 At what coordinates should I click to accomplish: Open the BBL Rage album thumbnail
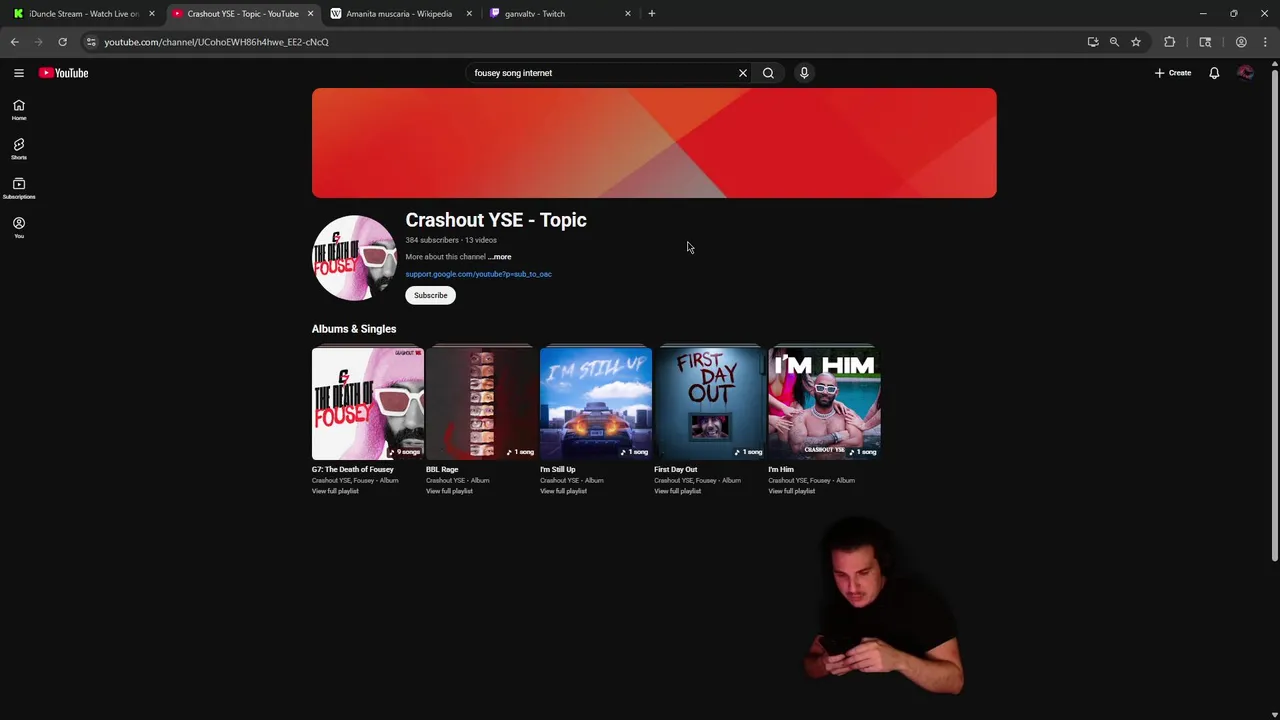482,403
